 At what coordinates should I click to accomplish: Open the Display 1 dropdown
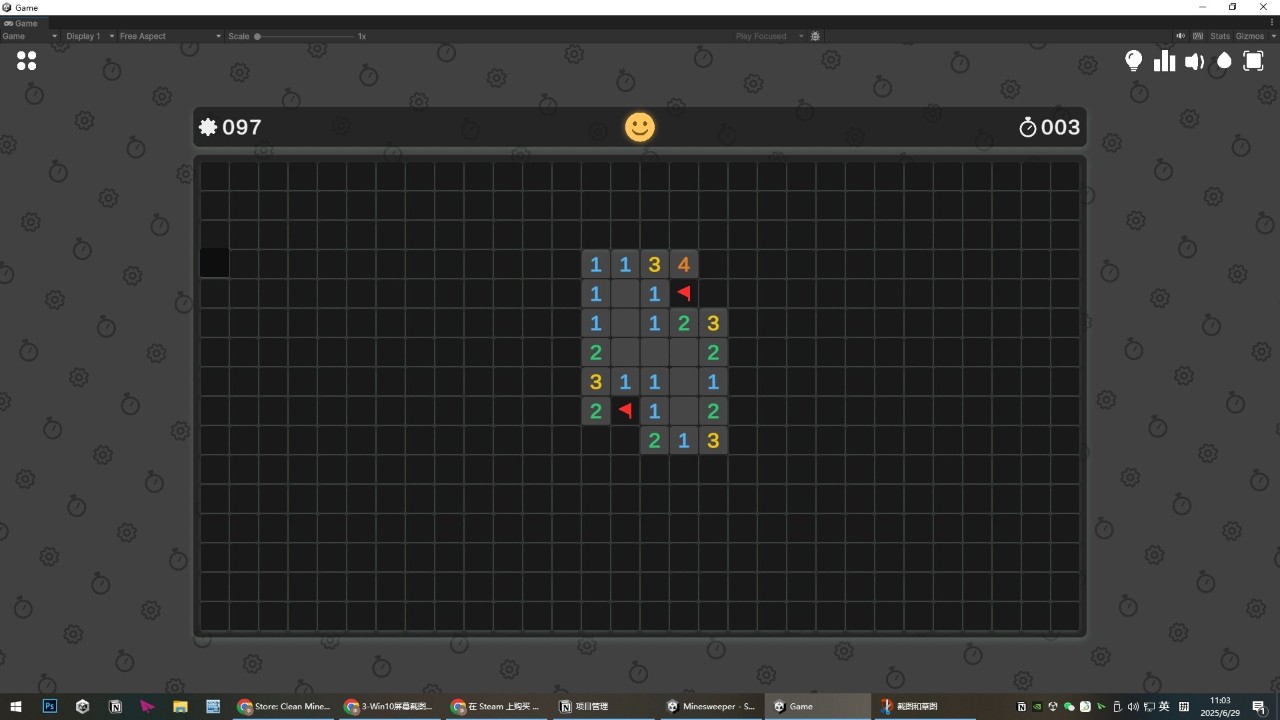tap(88, 36)
